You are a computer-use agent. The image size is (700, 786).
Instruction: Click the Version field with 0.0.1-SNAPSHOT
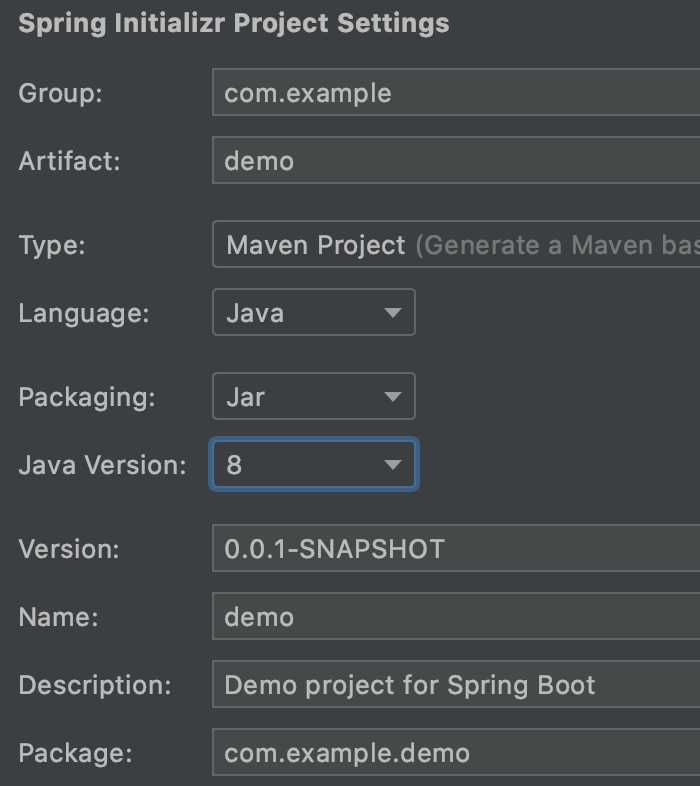(x=456, y=548)
